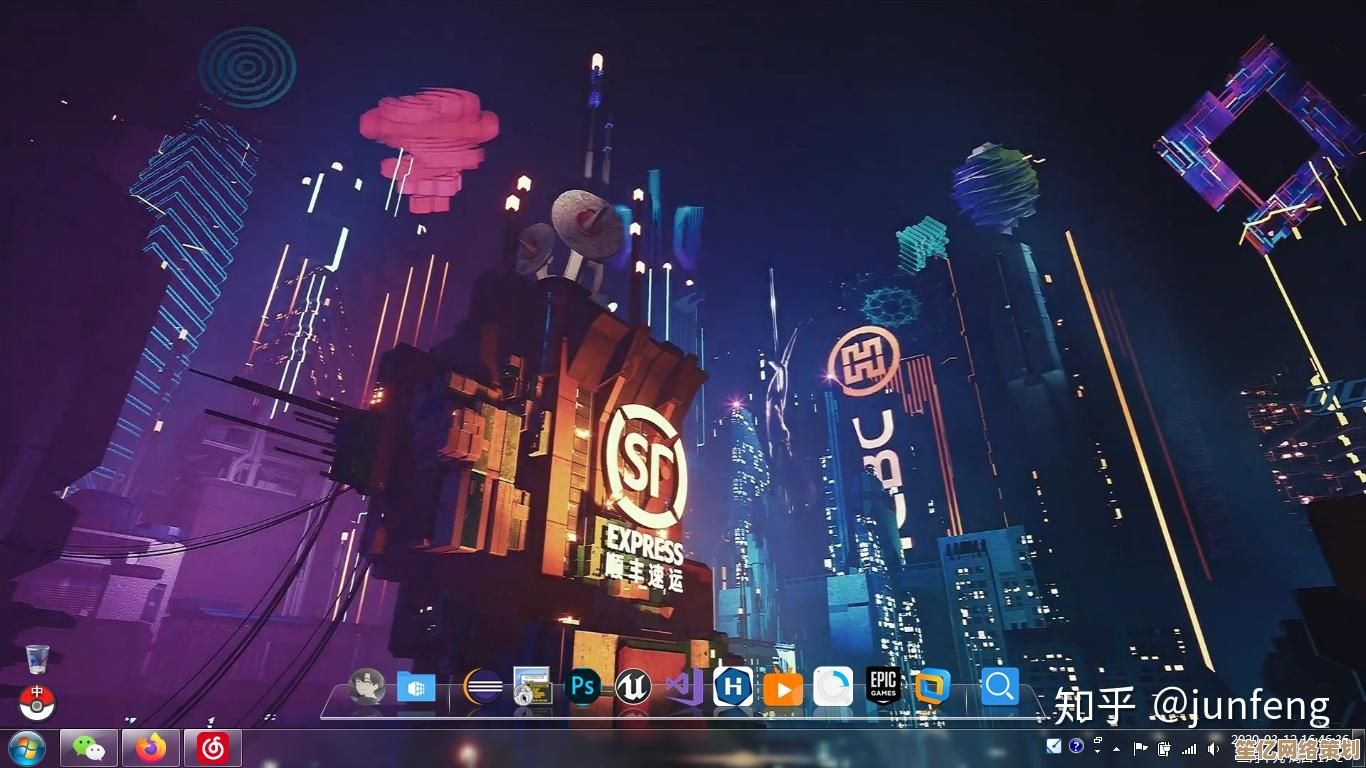Viewport: 1366px width, 768px height.
Task: Open the Windows Start menu
Action: coord(26,748)
